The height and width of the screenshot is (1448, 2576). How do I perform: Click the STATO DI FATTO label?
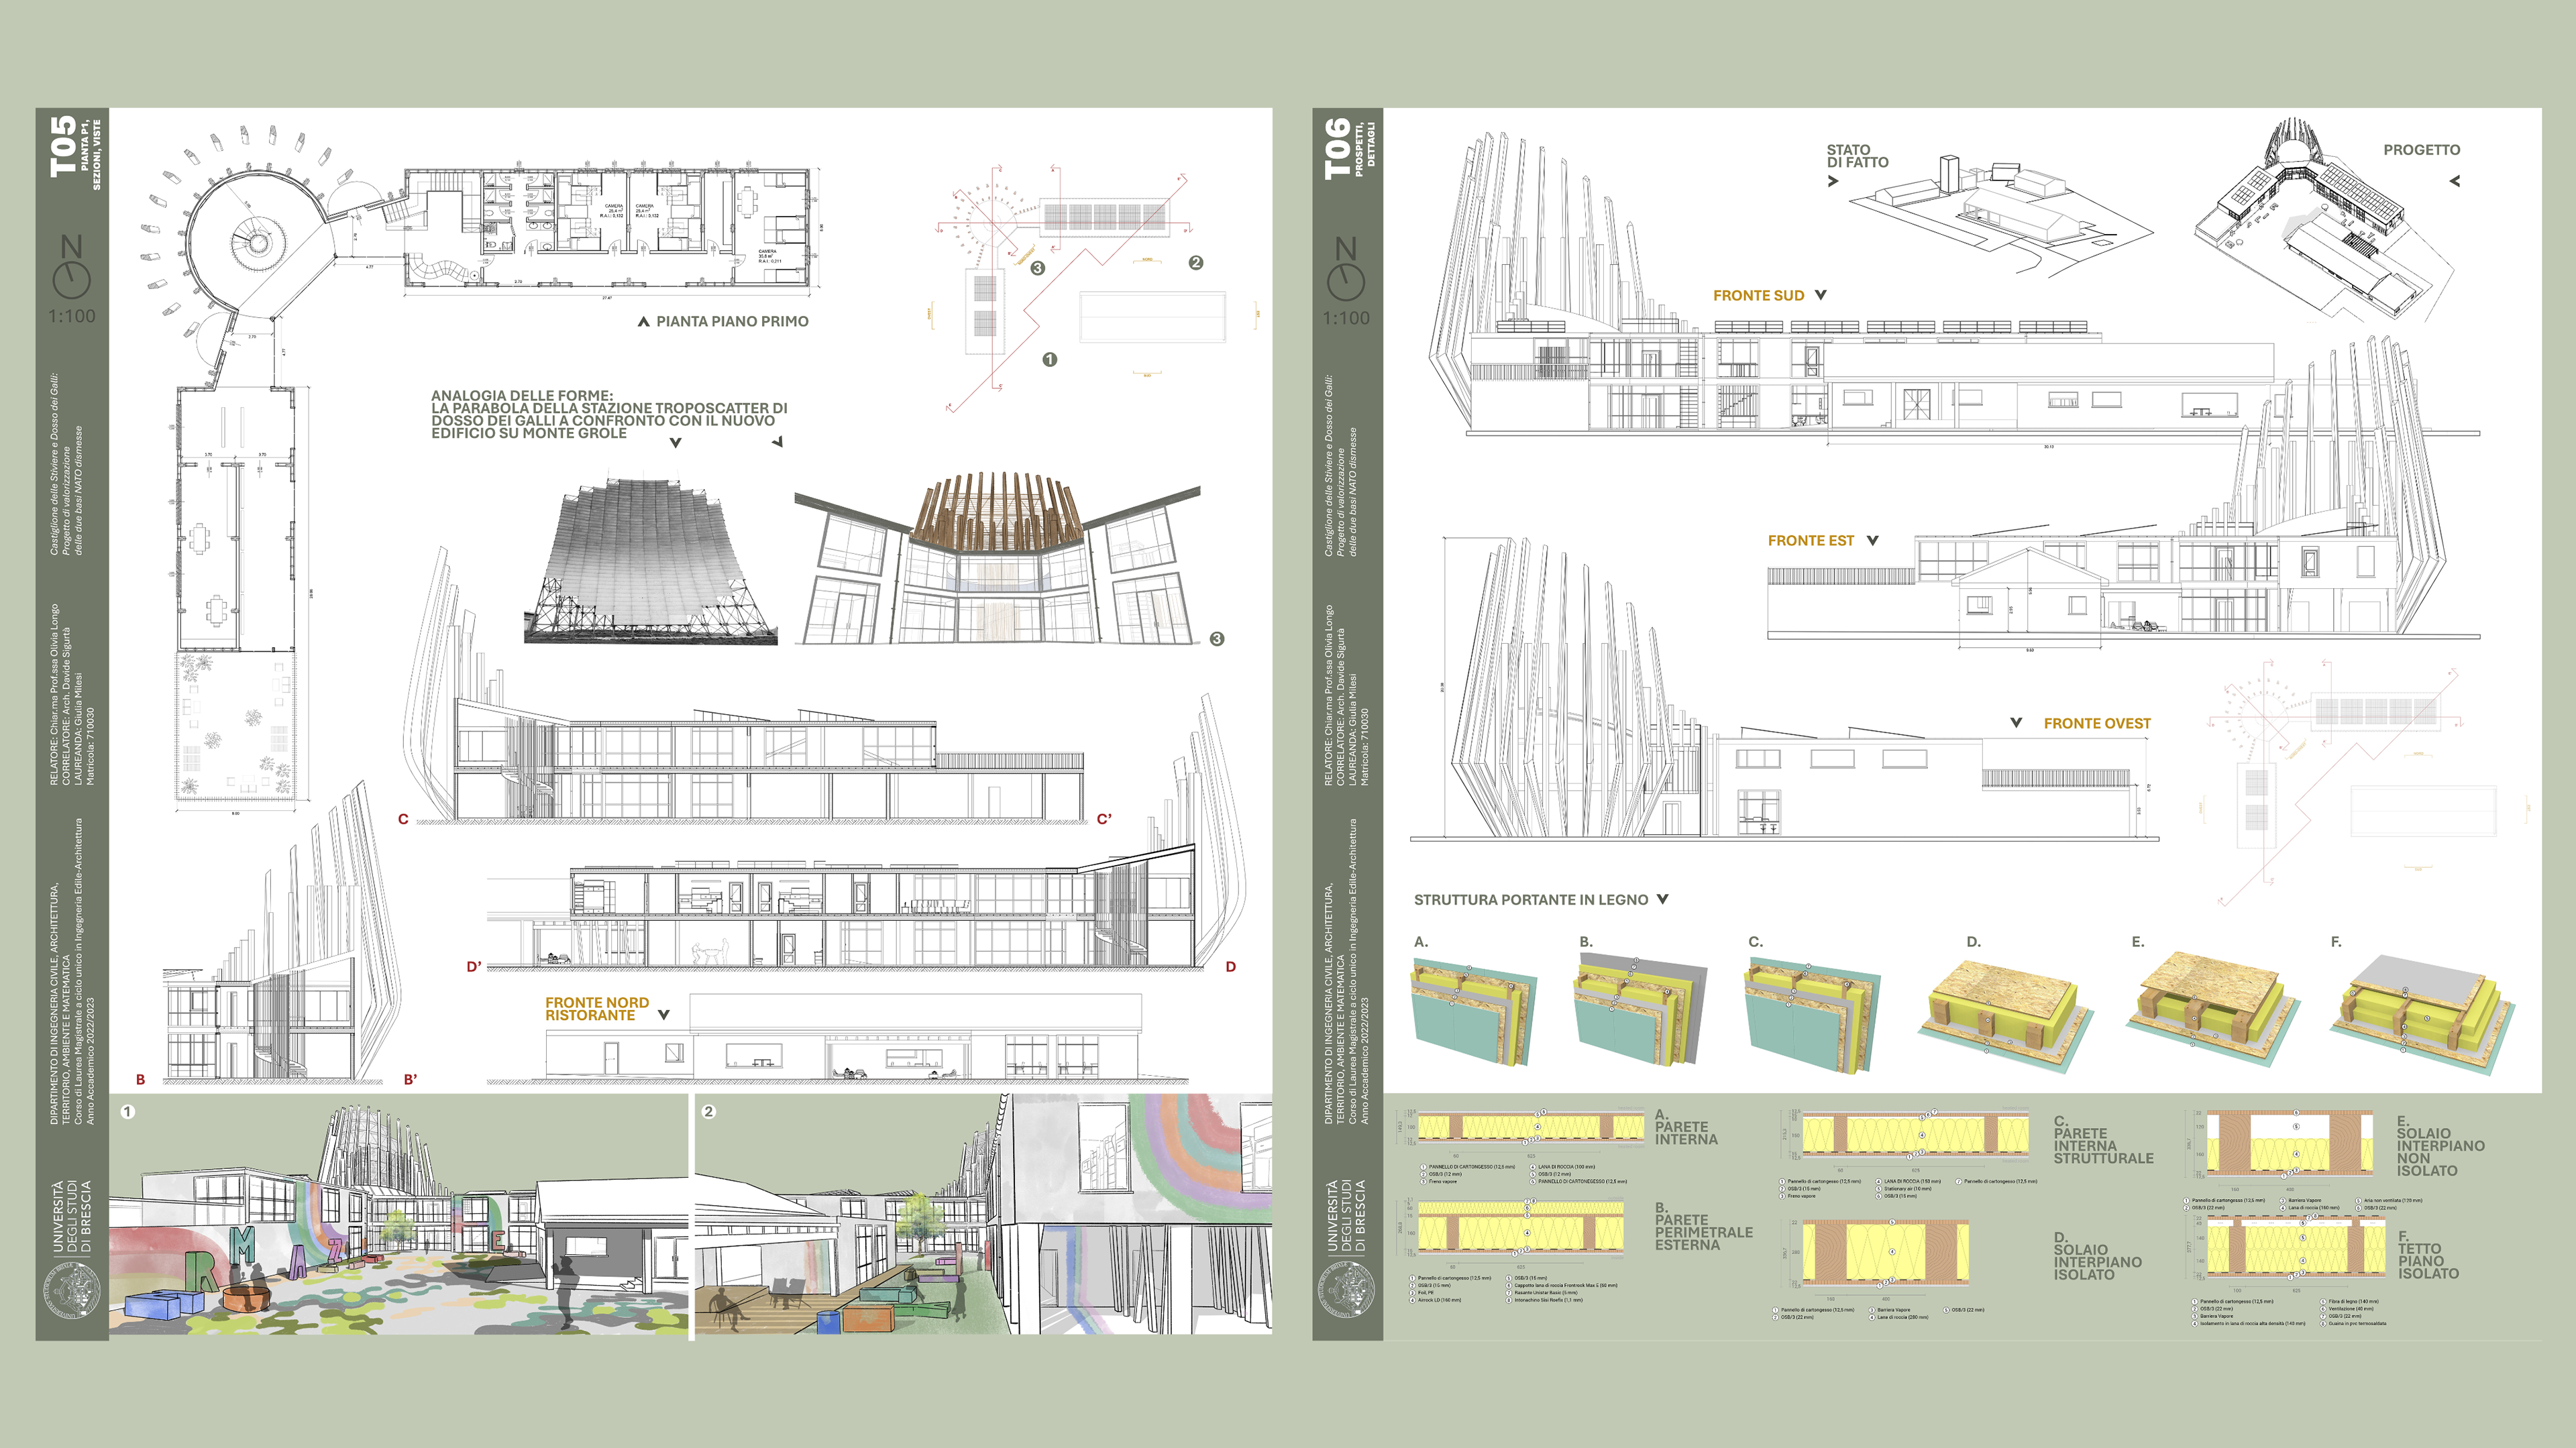pos(1857,156)
